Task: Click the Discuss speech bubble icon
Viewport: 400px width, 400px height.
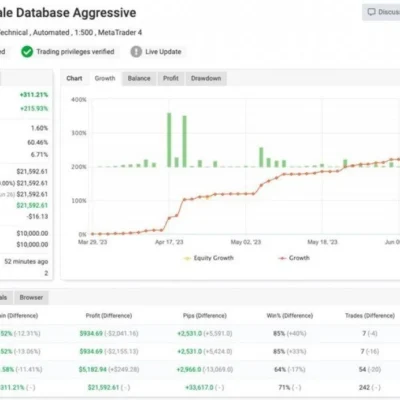Action: tap(371, 12)
